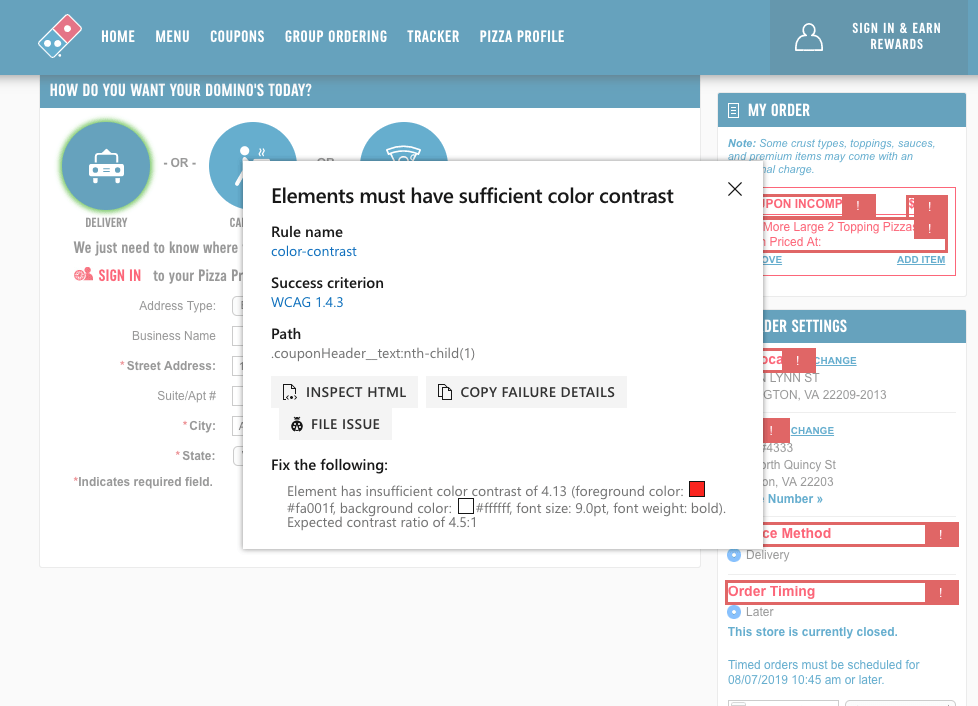Open the MENU navigation item
Image resolution: width=978 pixels, height=706 pixels.
point(172,37)
